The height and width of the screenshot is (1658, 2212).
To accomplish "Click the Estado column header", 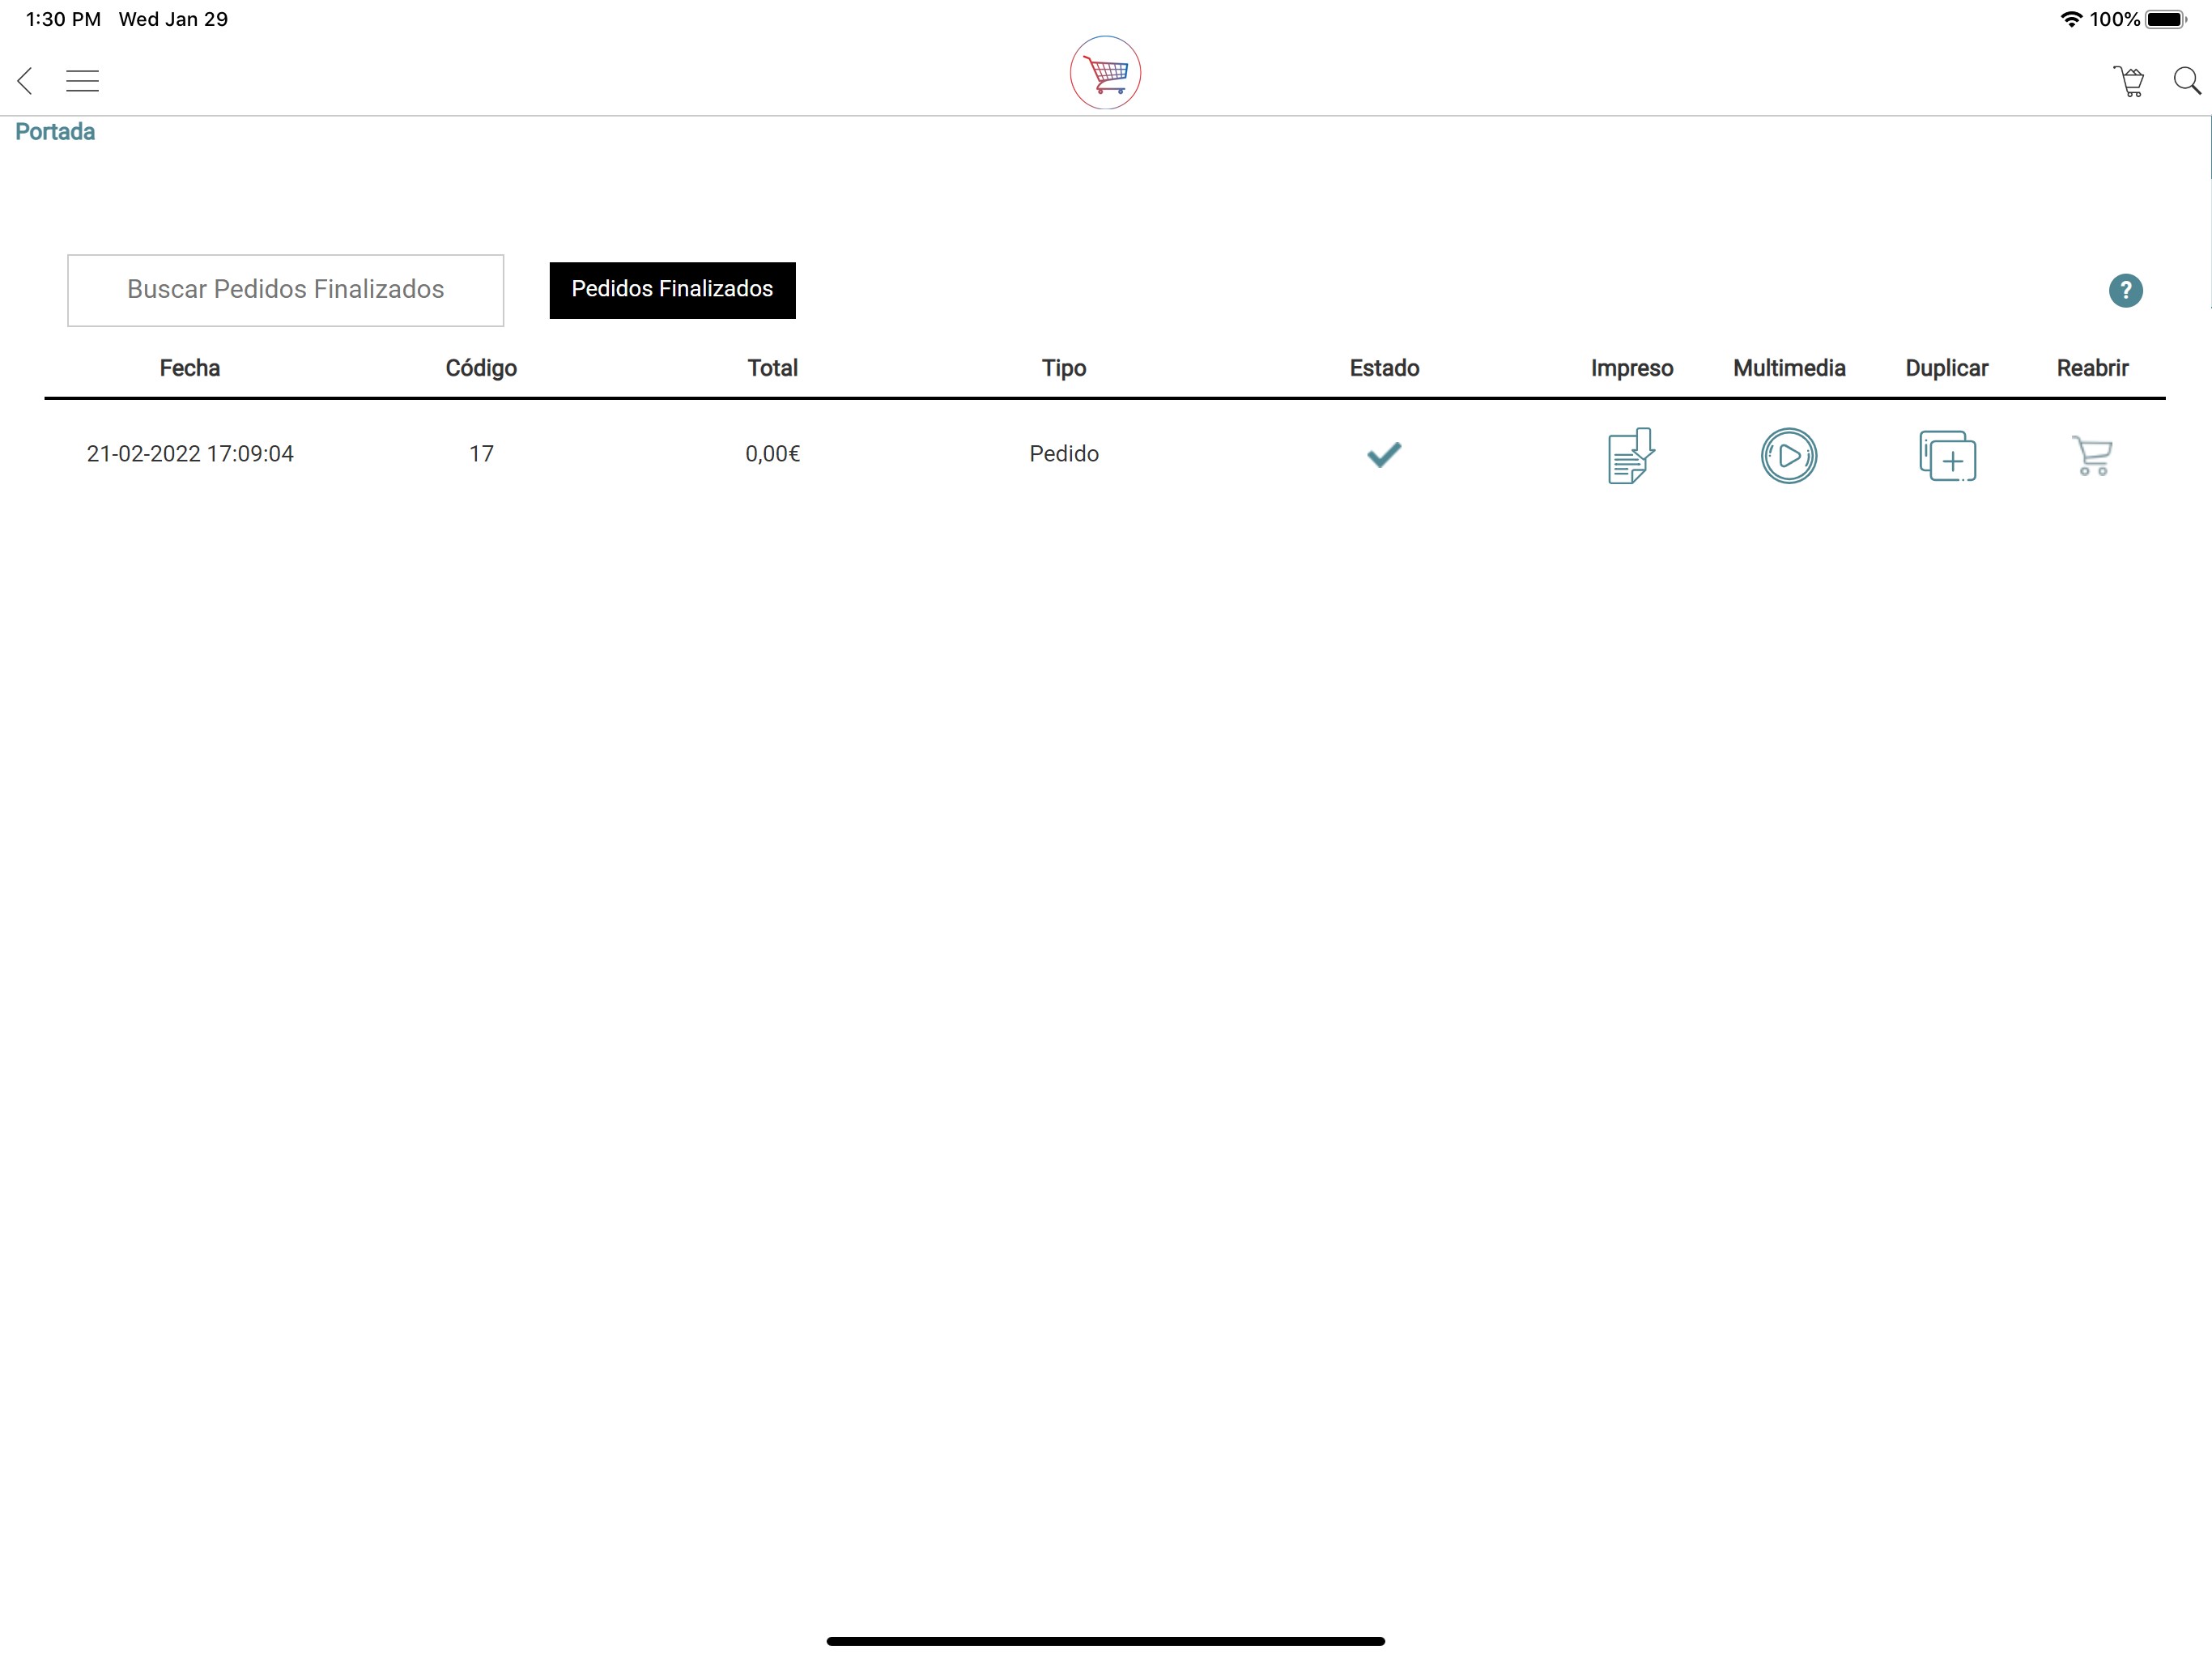I will coord(1384,368).
